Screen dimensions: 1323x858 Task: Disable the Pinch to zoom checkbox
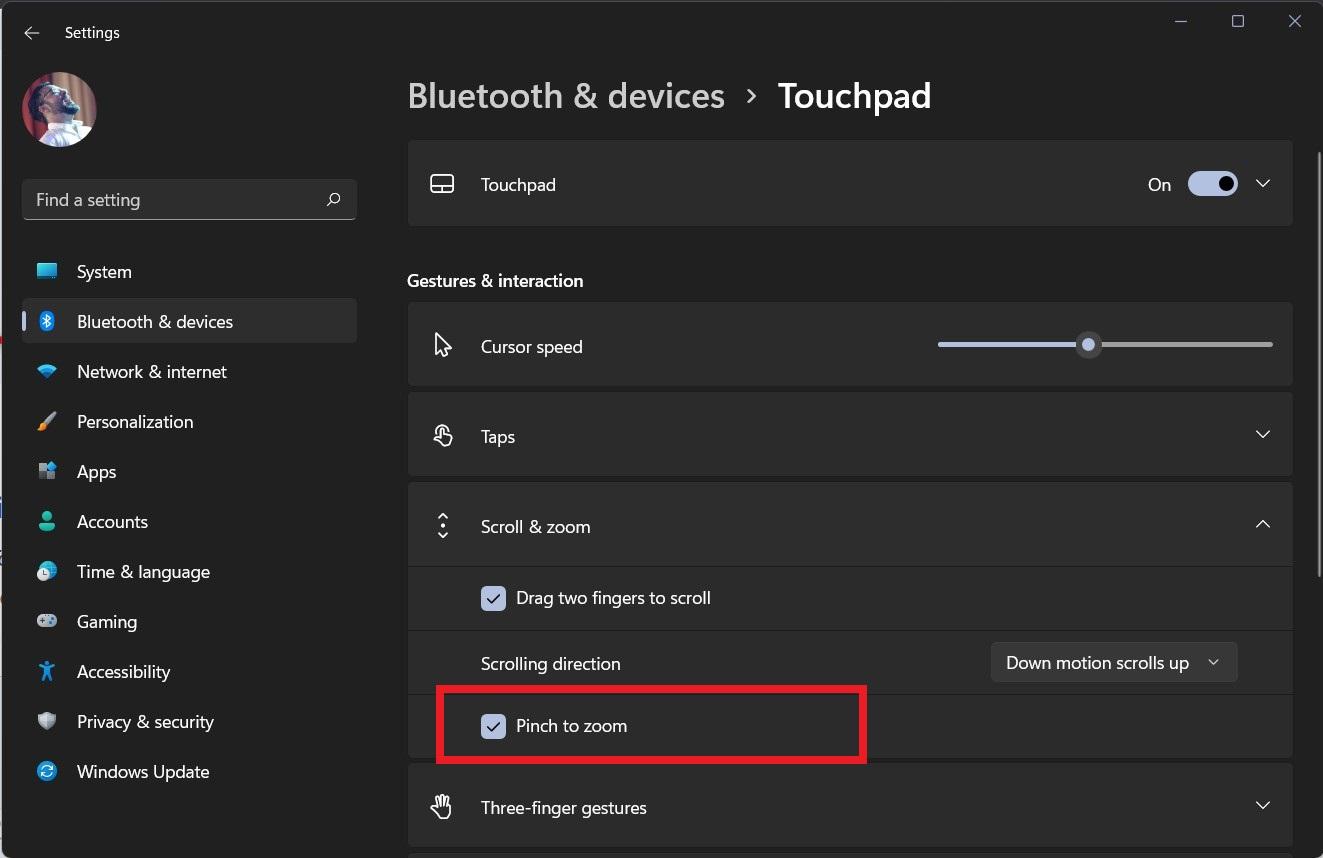coord(493,726)
